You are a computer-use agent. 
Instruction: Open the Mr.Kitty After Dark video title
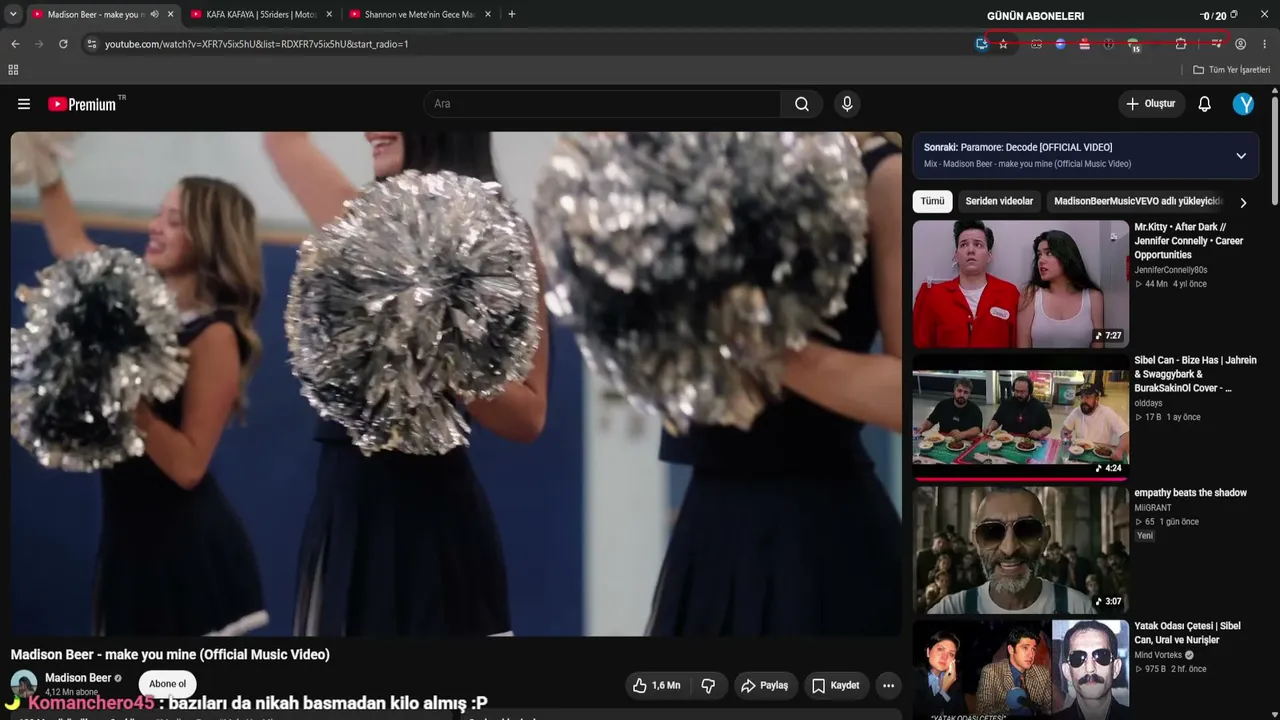click(1190, 241)
